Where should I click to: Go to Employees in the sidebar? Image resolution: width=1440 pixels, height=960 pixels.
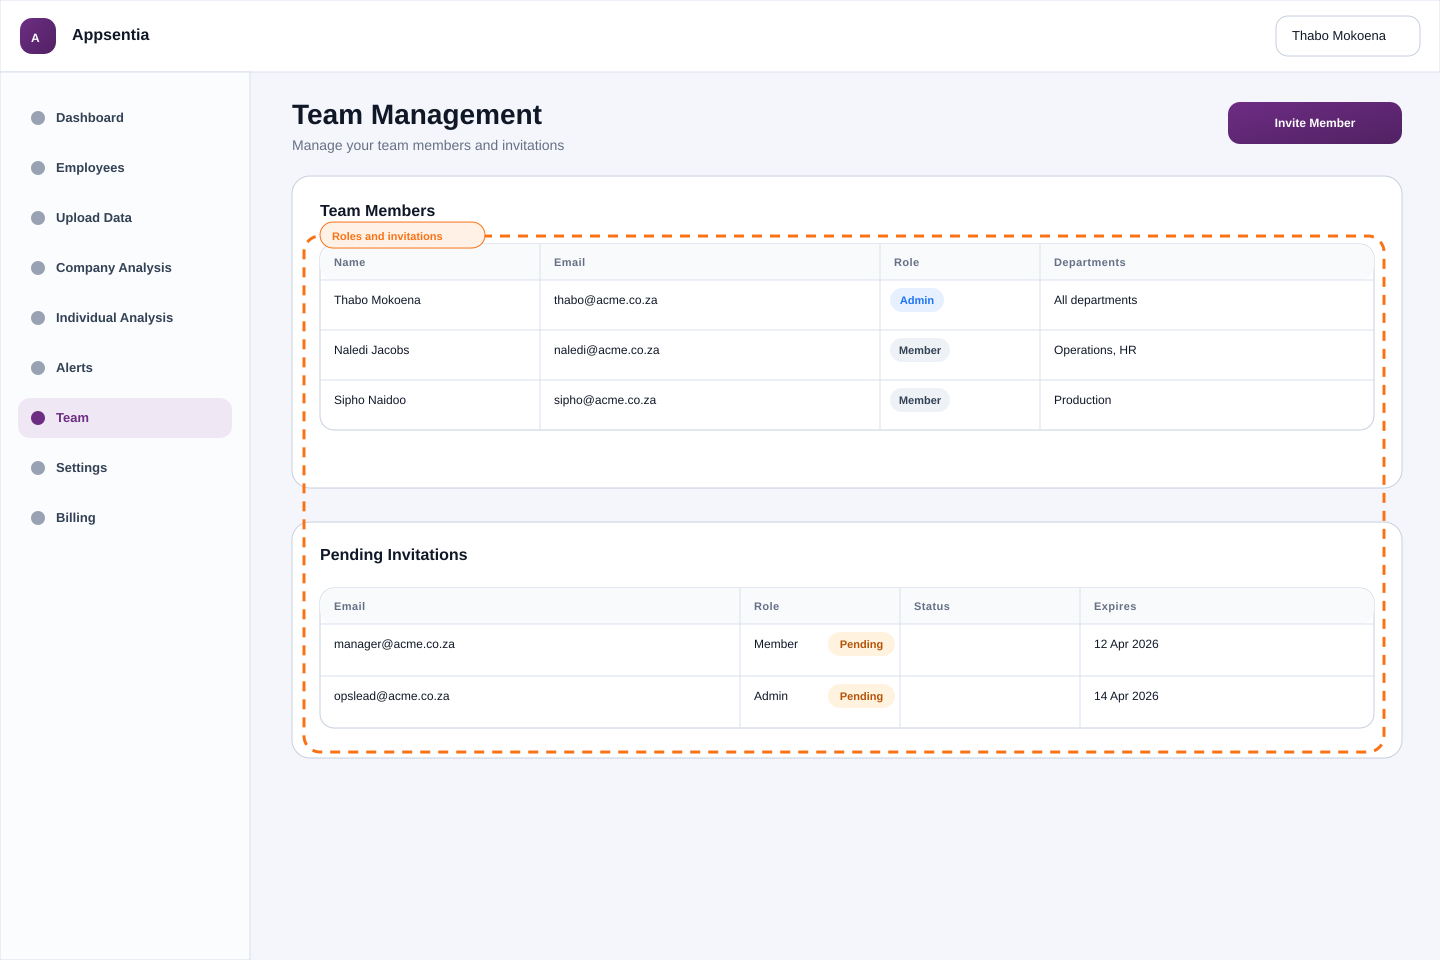click(125, 168)
